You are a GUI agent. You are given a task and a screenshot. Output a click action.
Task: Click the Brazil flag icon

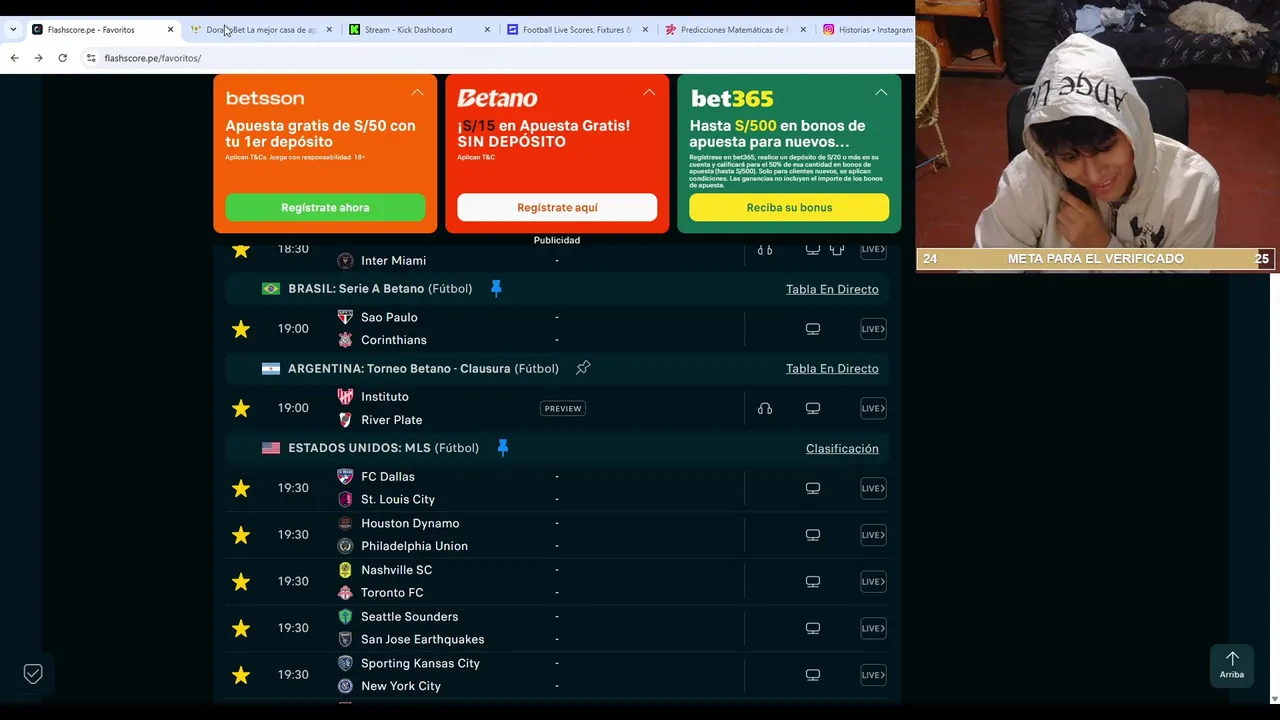pyautogui.click(x=271, y=288)
